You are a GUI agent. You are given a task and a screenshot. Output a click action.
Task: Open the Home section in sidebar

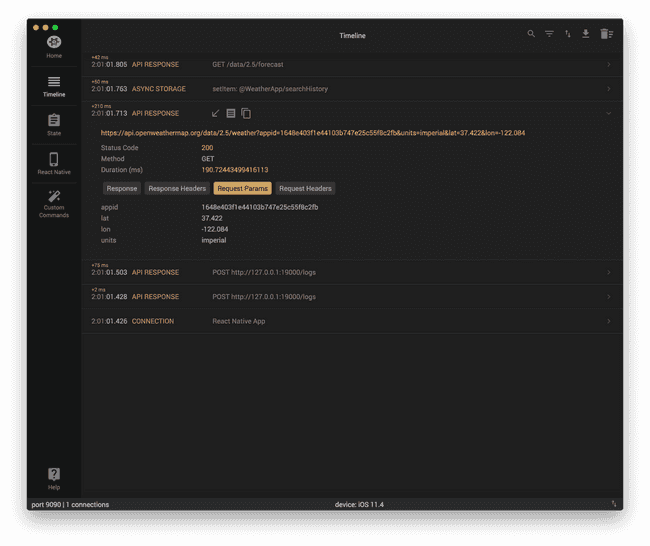coord(54,47)
